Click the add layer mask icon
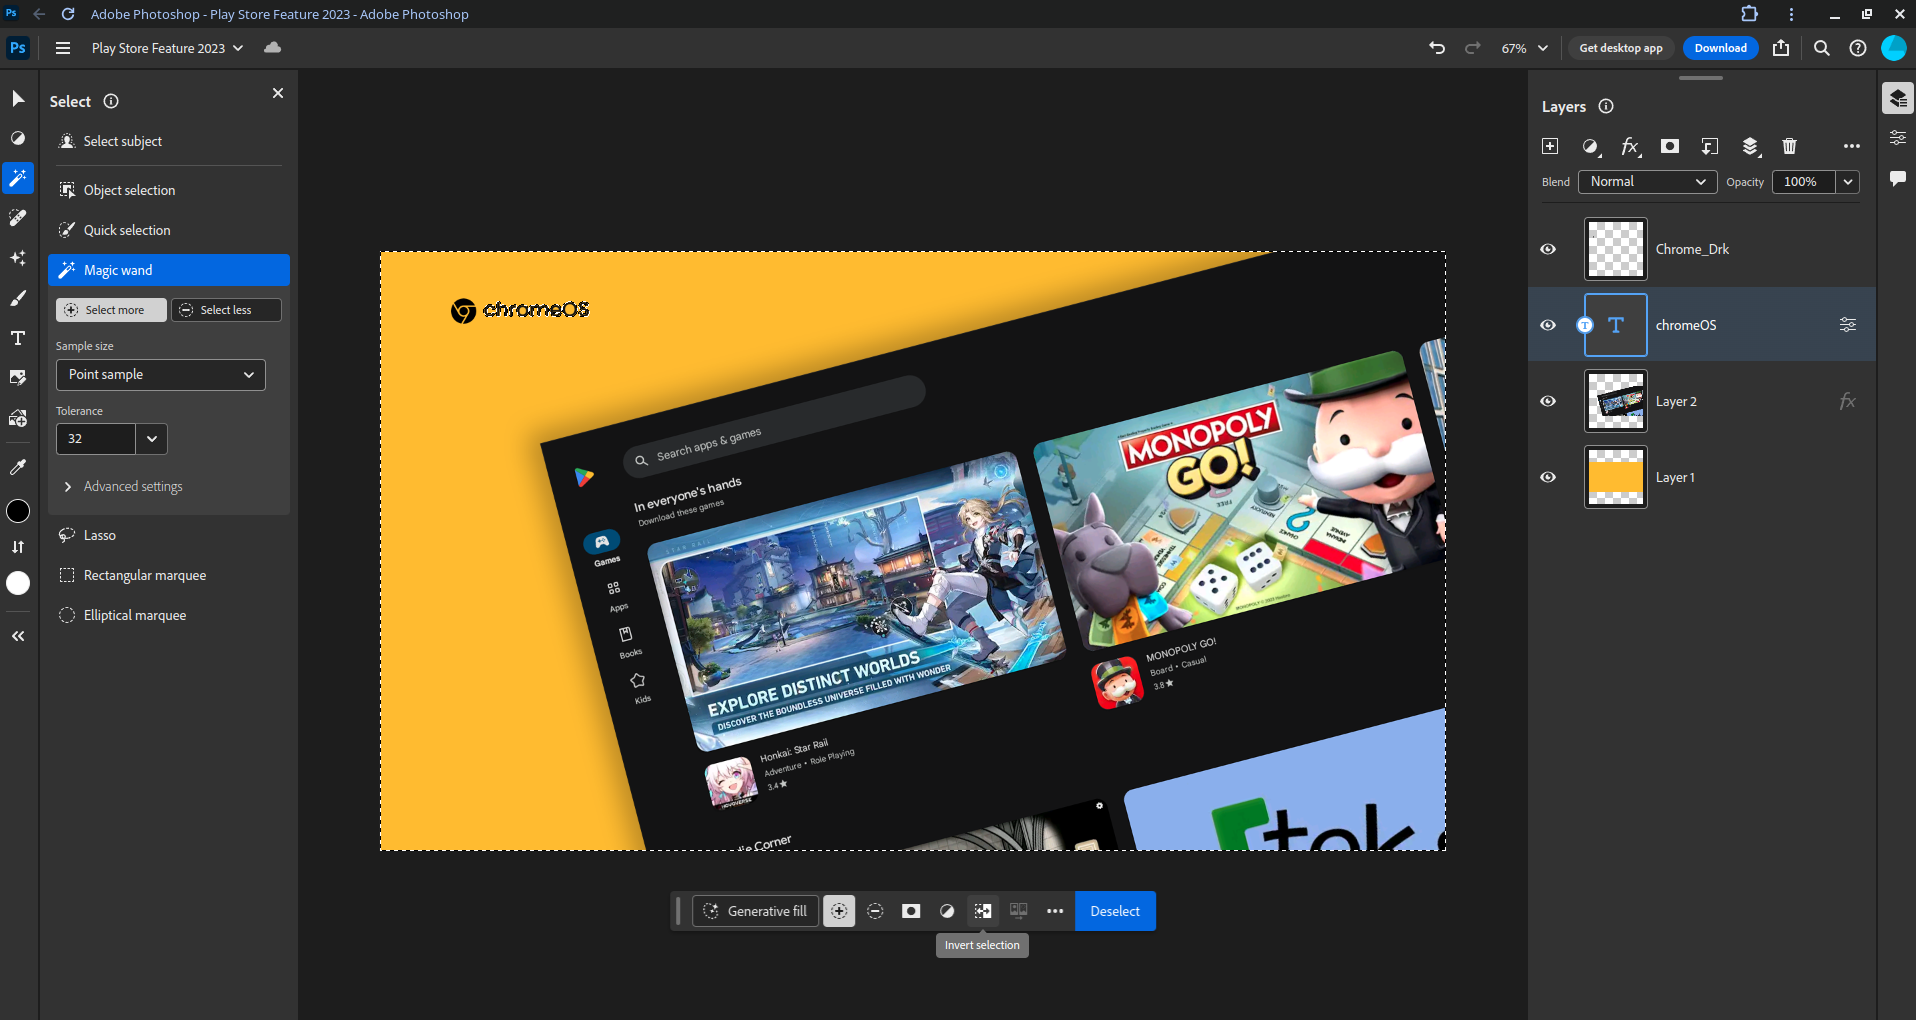Screen dimensions: 1916x1020 (x=1669, y=146)
